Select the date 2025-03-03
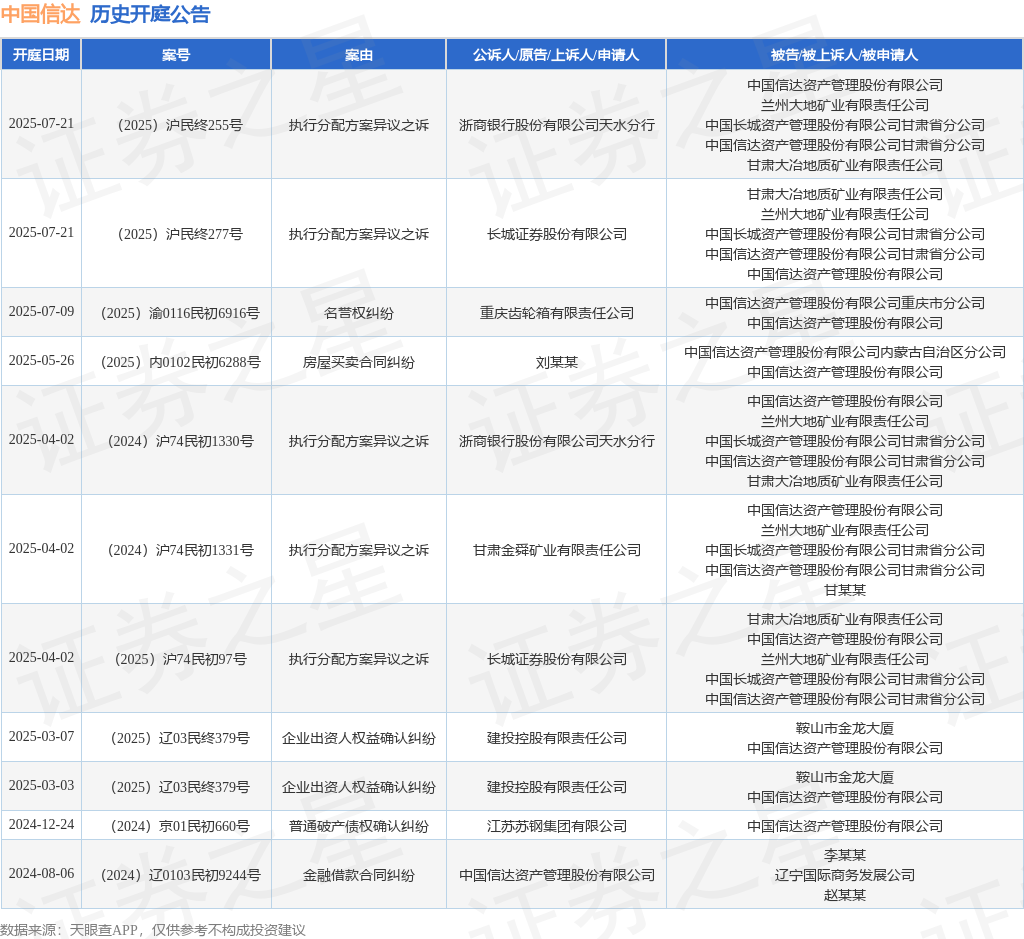1024x939 pixels. (x=41, y=786)
